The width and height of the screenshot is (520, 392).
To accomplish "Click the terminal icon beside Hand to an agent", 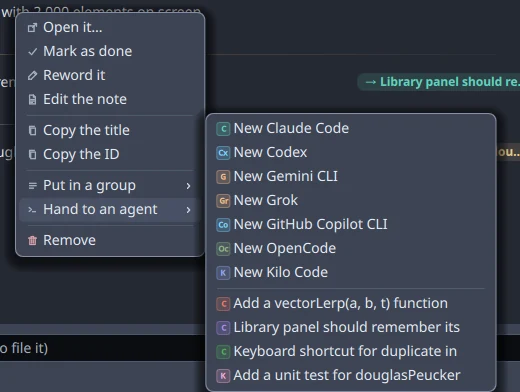I will (32, 210).
